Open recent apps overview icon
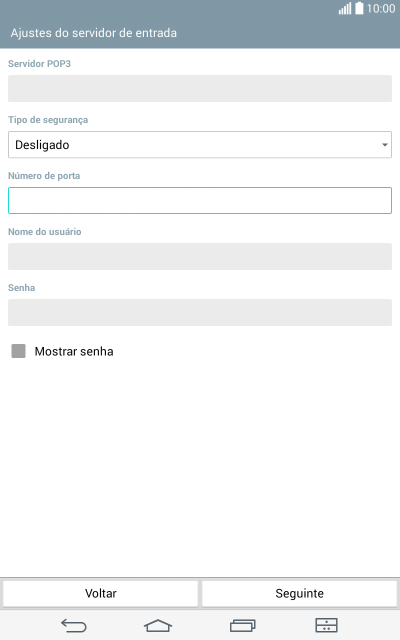 point(242,625)
